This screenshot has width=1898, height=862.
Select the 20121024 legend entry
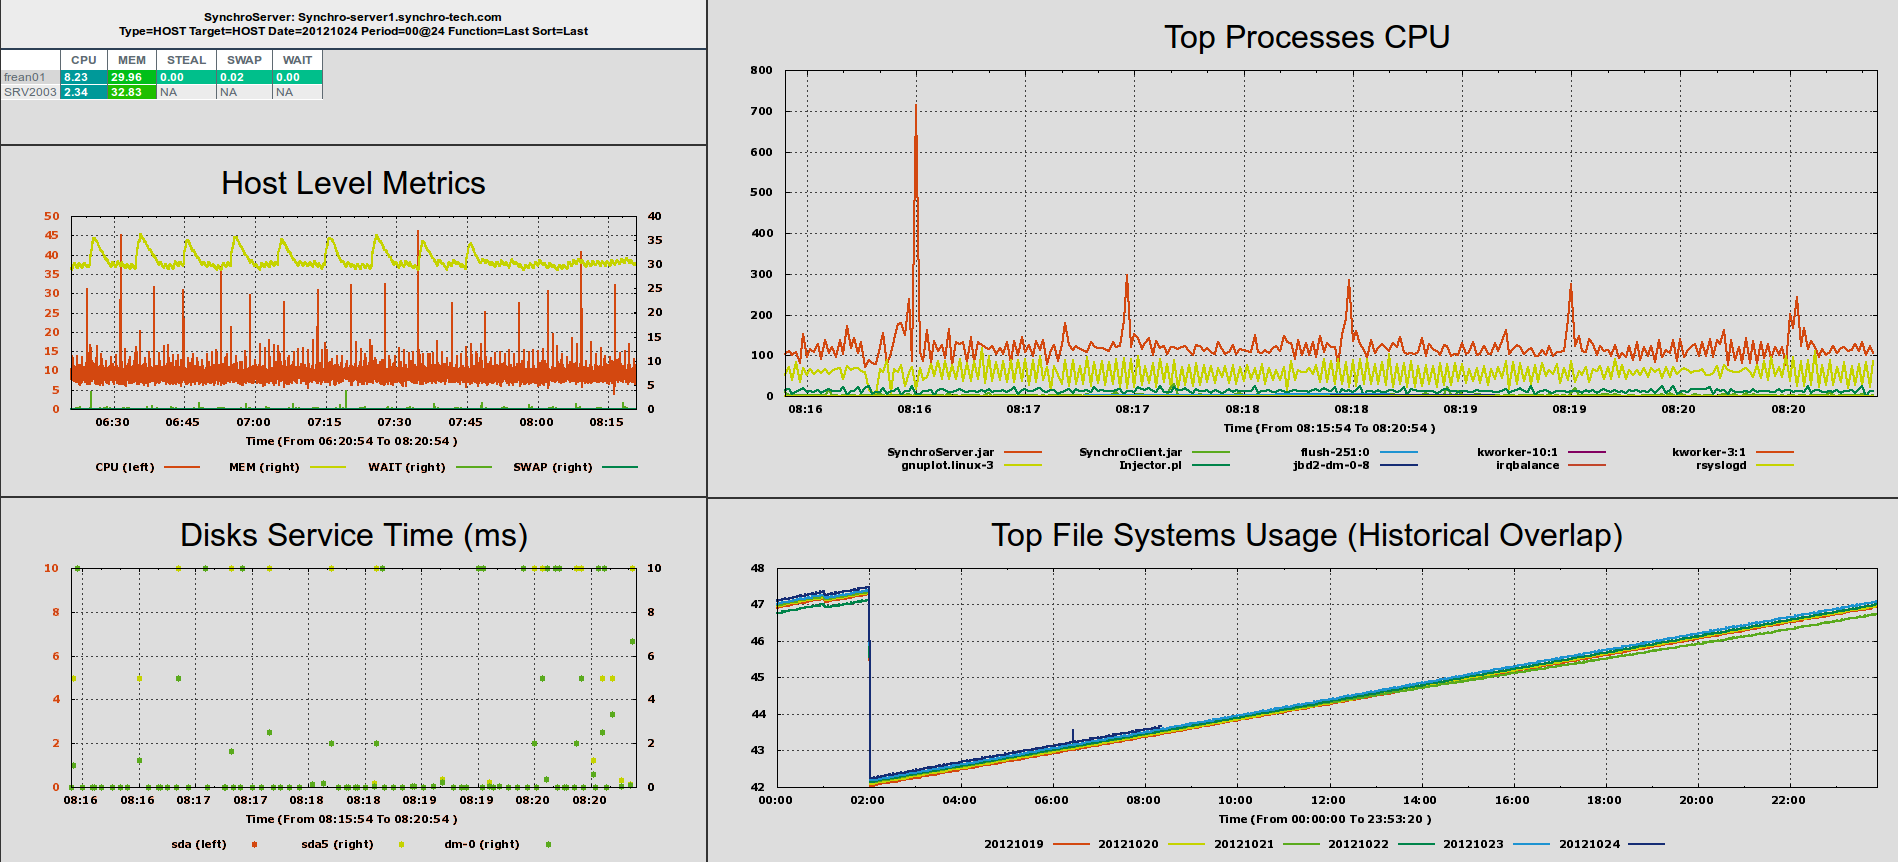[x=1589, y=844]
